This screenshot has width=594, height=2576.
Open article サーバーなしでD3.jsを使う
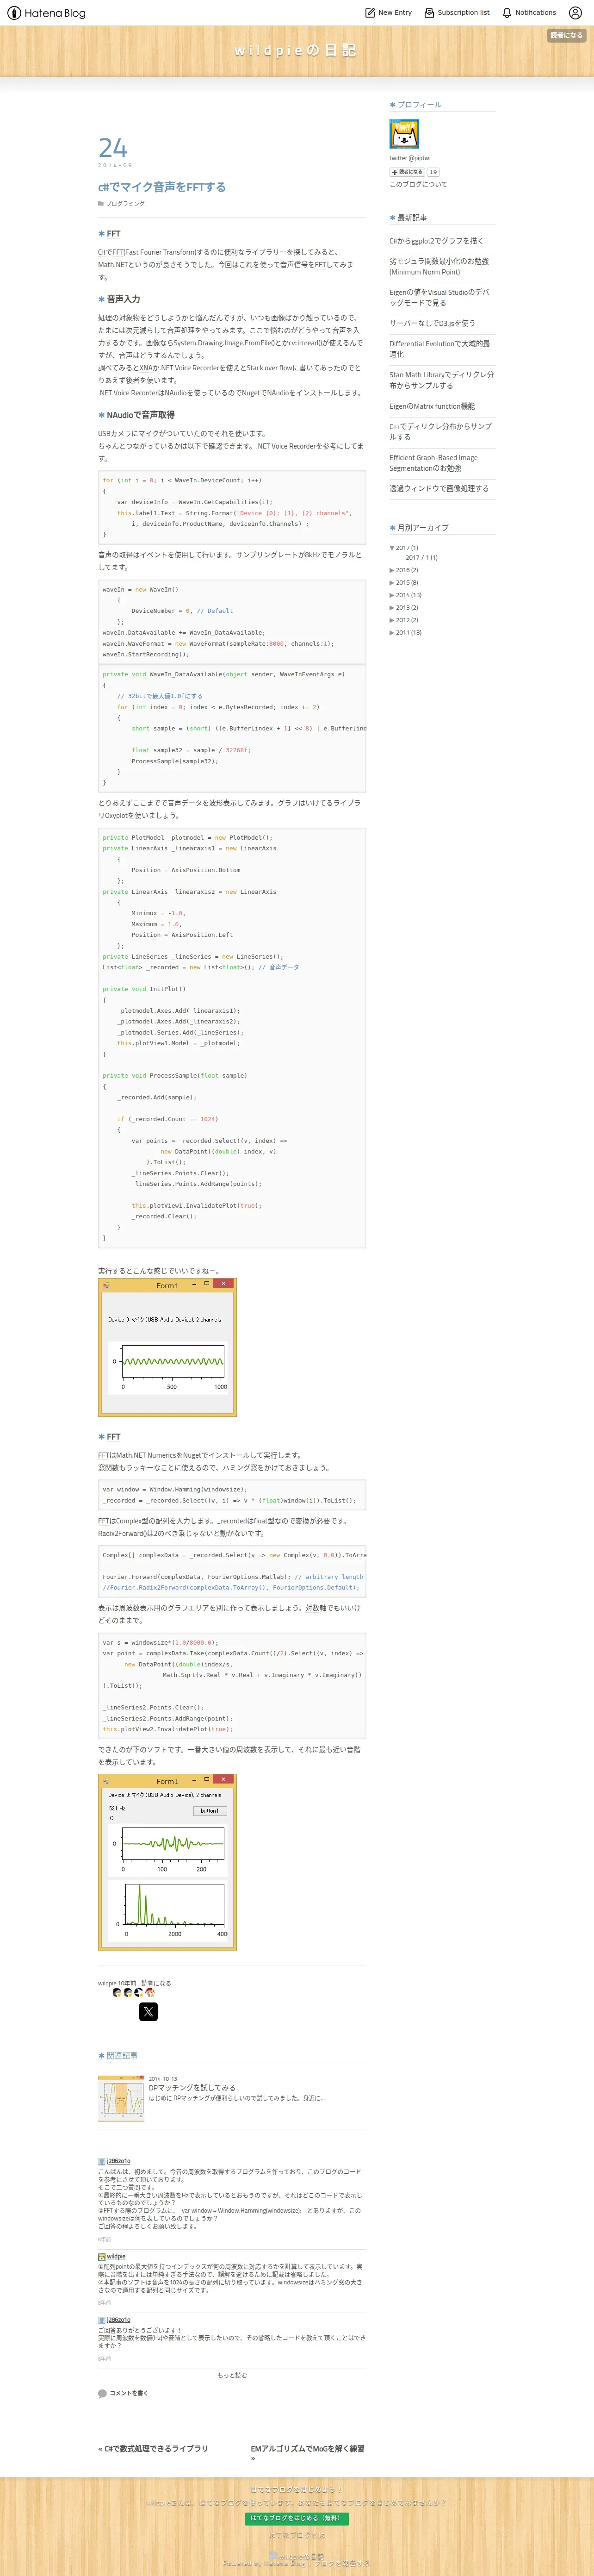[x=432, y=323]
